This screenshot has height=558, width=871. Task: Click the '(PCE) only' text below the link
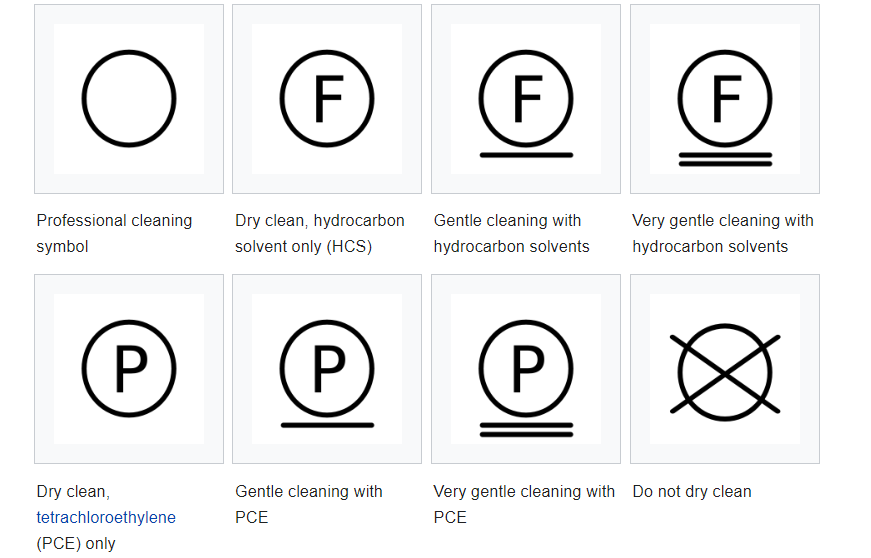(76, 544)
